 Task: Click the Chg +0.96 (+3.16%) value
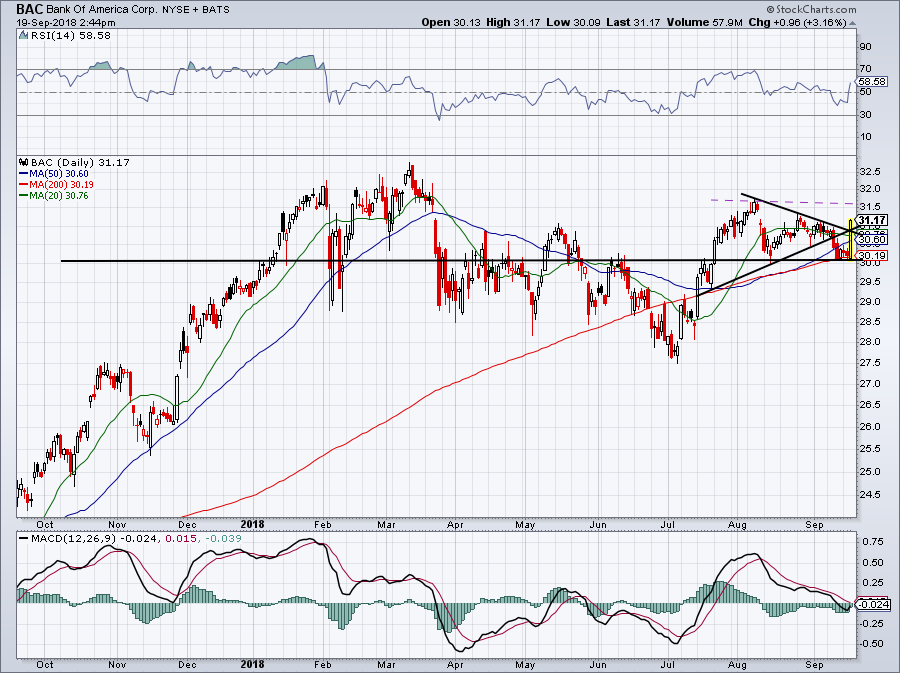[x=797, y=22]
